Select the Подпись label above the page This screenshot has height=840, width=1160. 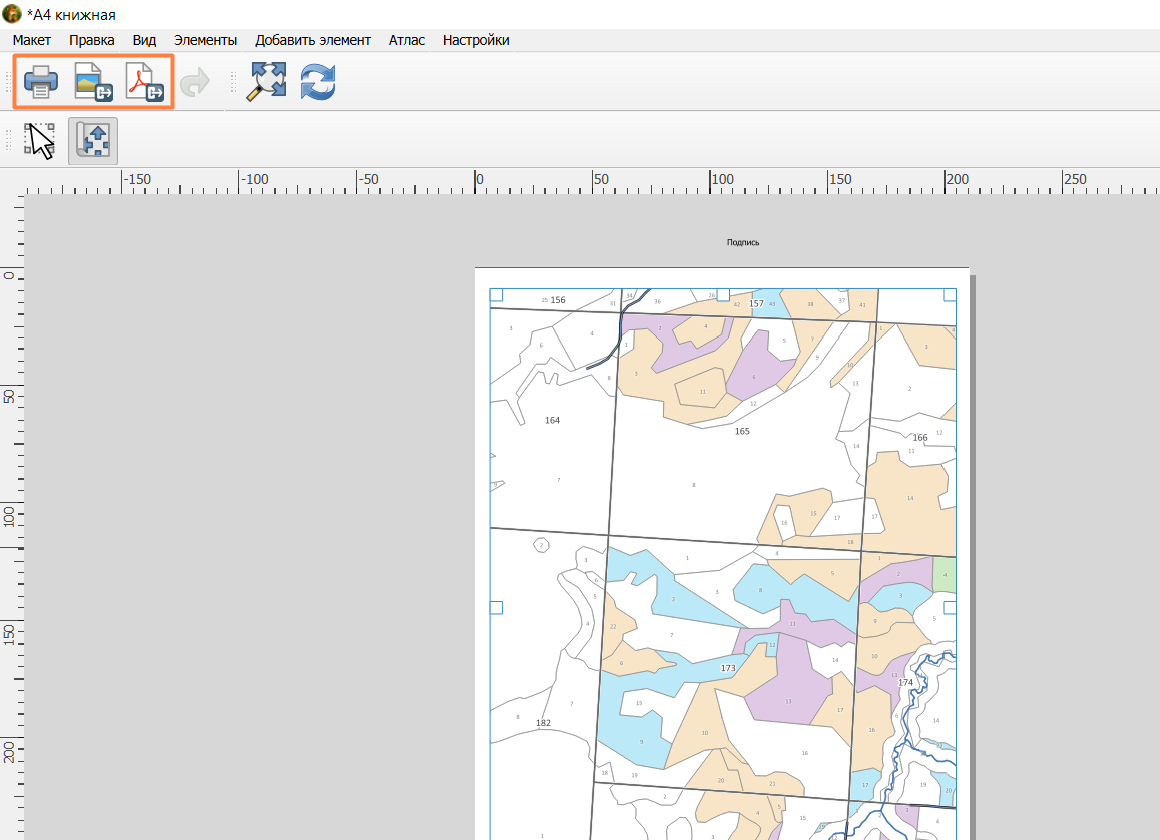click(743, 242)
